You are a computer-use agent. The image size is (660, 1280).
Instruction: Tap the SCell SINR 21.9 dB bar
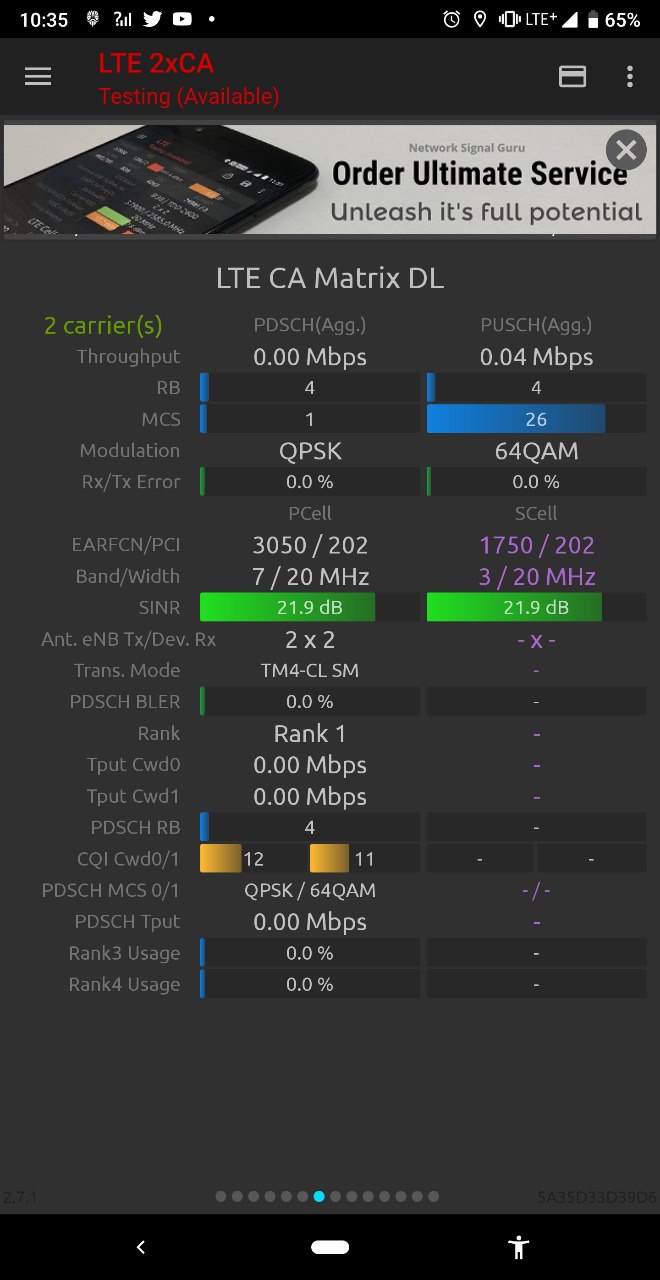536,607
